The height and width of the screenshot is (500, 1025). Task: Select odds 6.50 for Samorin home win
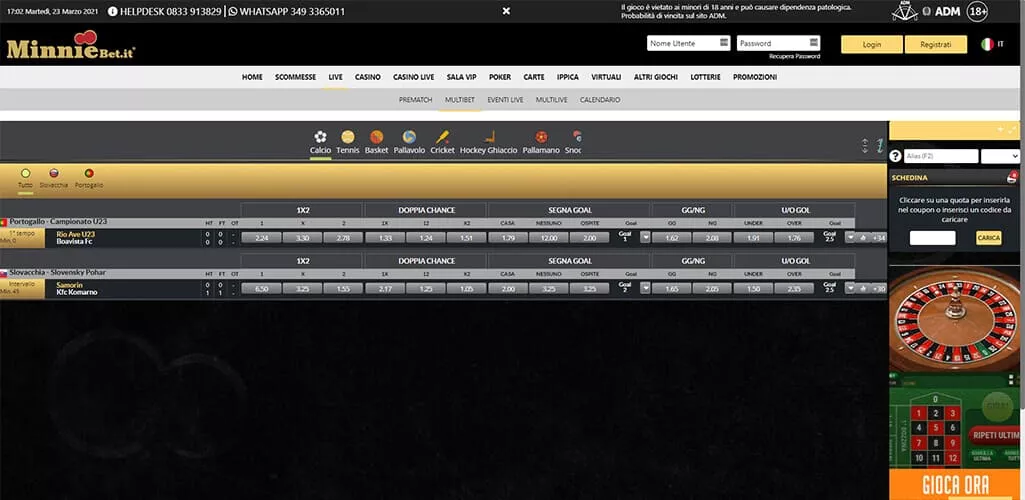261,288
